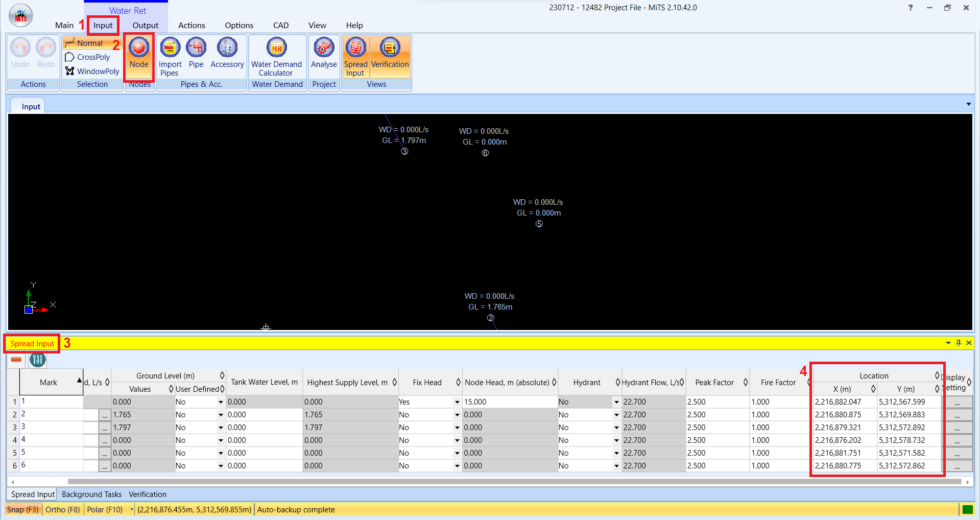
Task: Click the MiTS application logo button
Action: pos(20,16)
